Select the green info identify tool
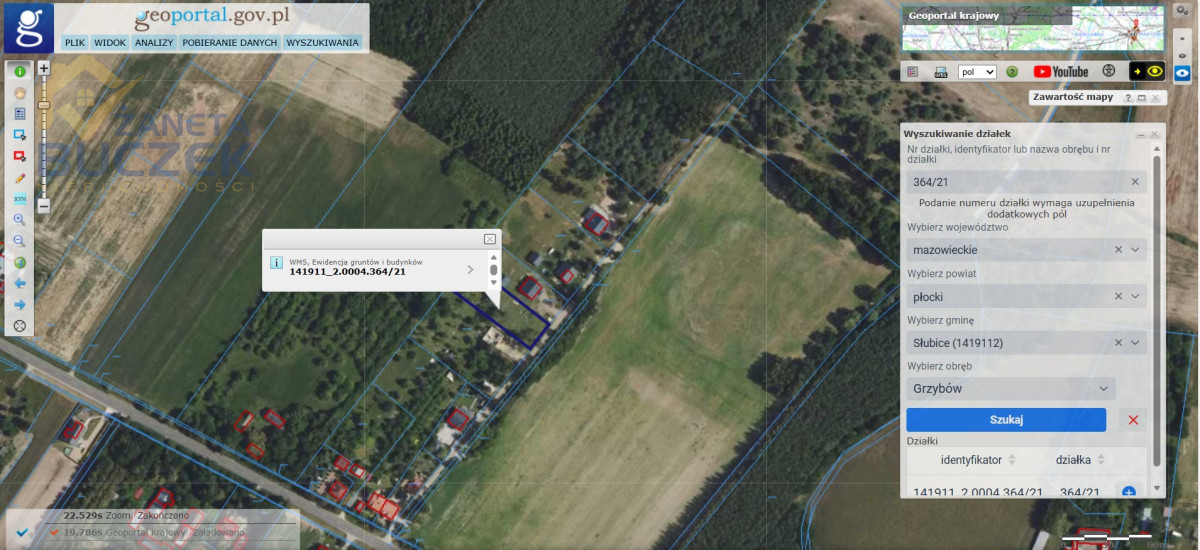Viewport: 1200px width, 550px height. 19,72
